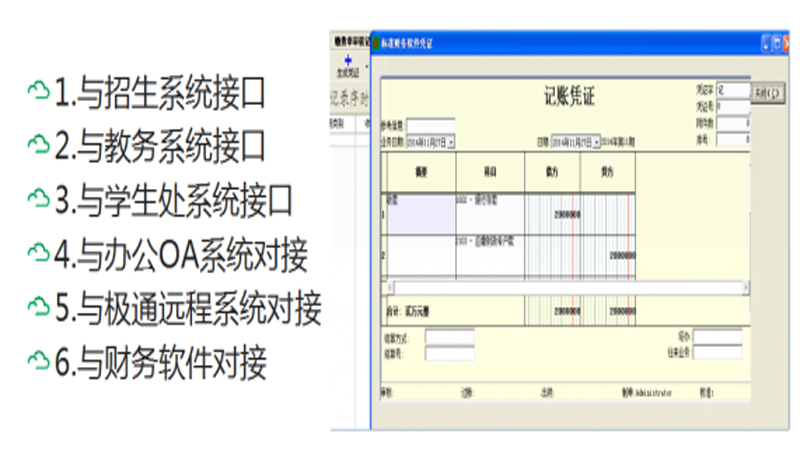The height and width of the screenshot is (470, 800).
Task: Click the 结算方式 input field
Action: pyautogui.click(x=449, y=337)
